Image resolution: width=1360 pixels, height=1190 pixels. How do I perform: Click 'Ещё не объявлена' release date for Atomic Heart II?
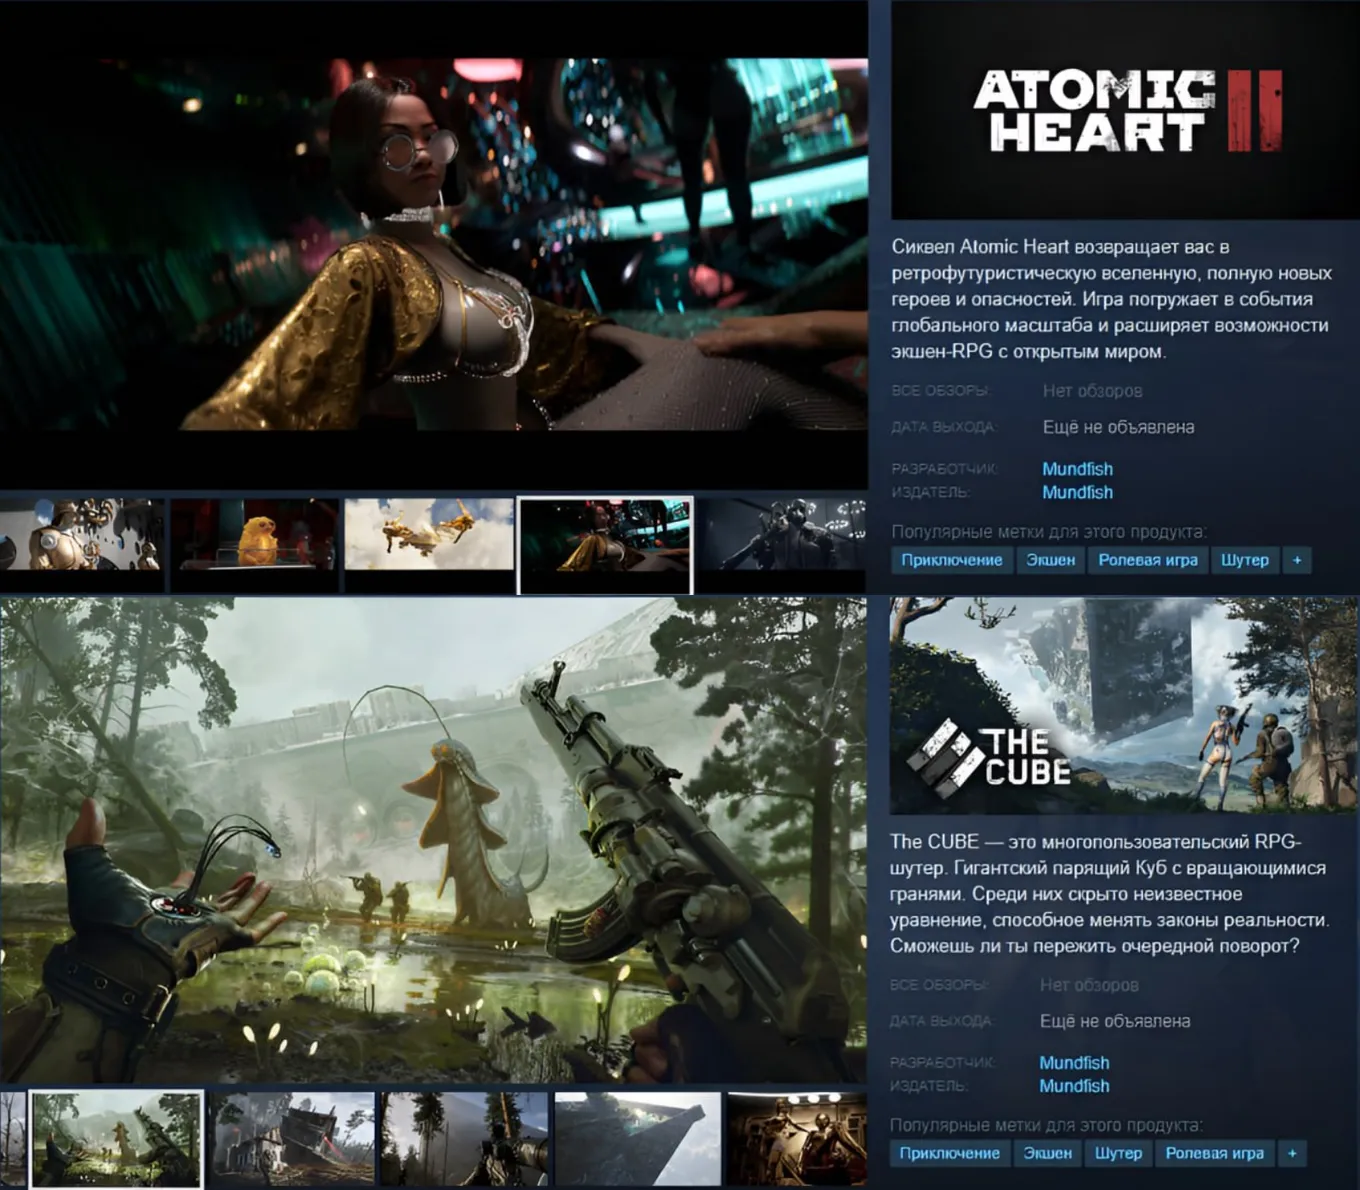(x=1118, y=427)
